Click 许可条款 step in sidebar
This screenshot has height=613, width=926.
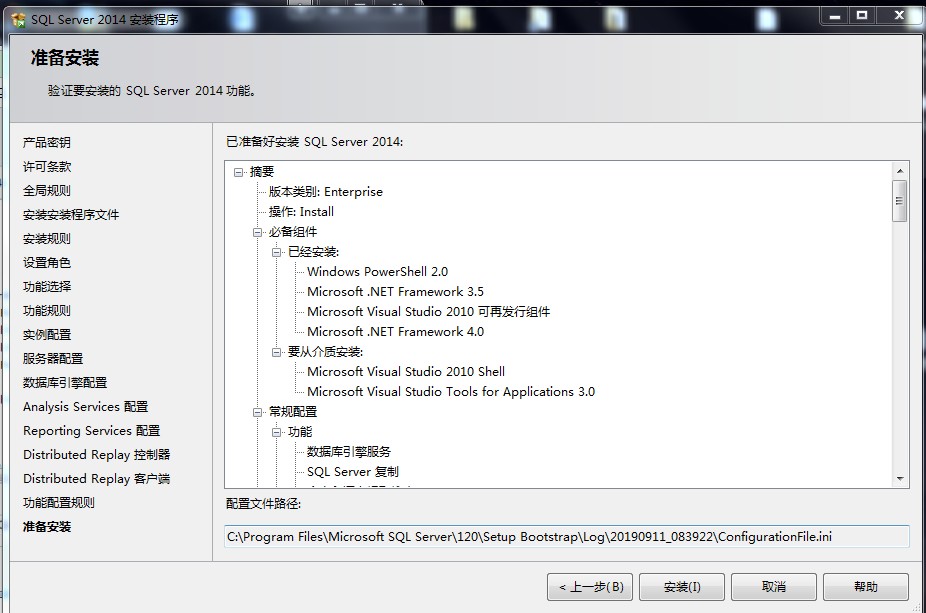[47, 167]
